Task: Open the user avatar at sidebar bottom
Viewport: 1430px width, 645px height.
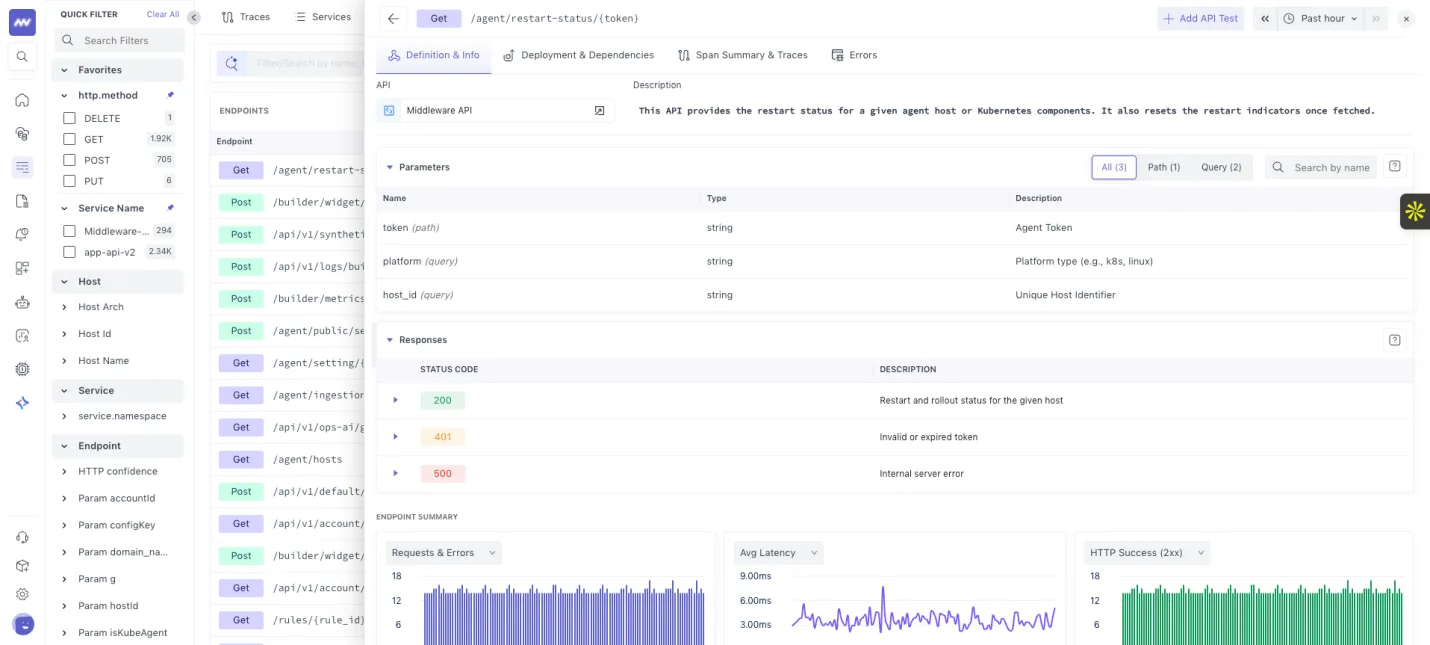Action: tap(22, 624)
